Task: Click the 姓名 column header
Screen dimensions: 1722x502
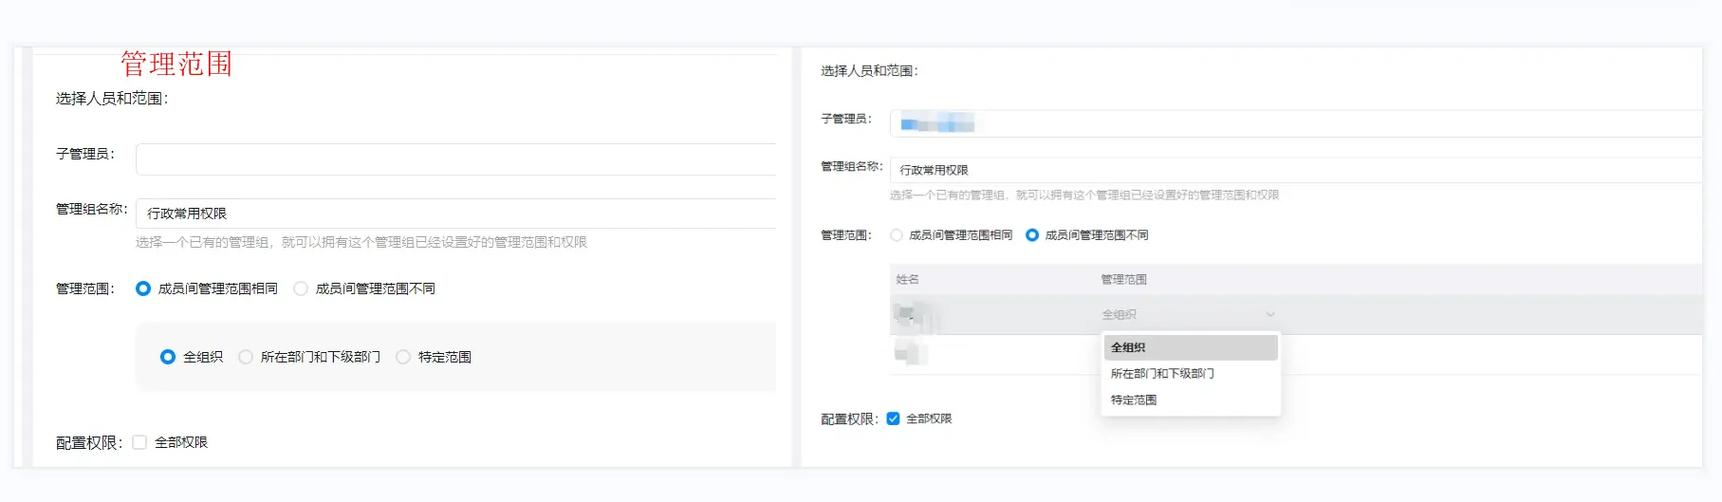Action: coord(907,279)
